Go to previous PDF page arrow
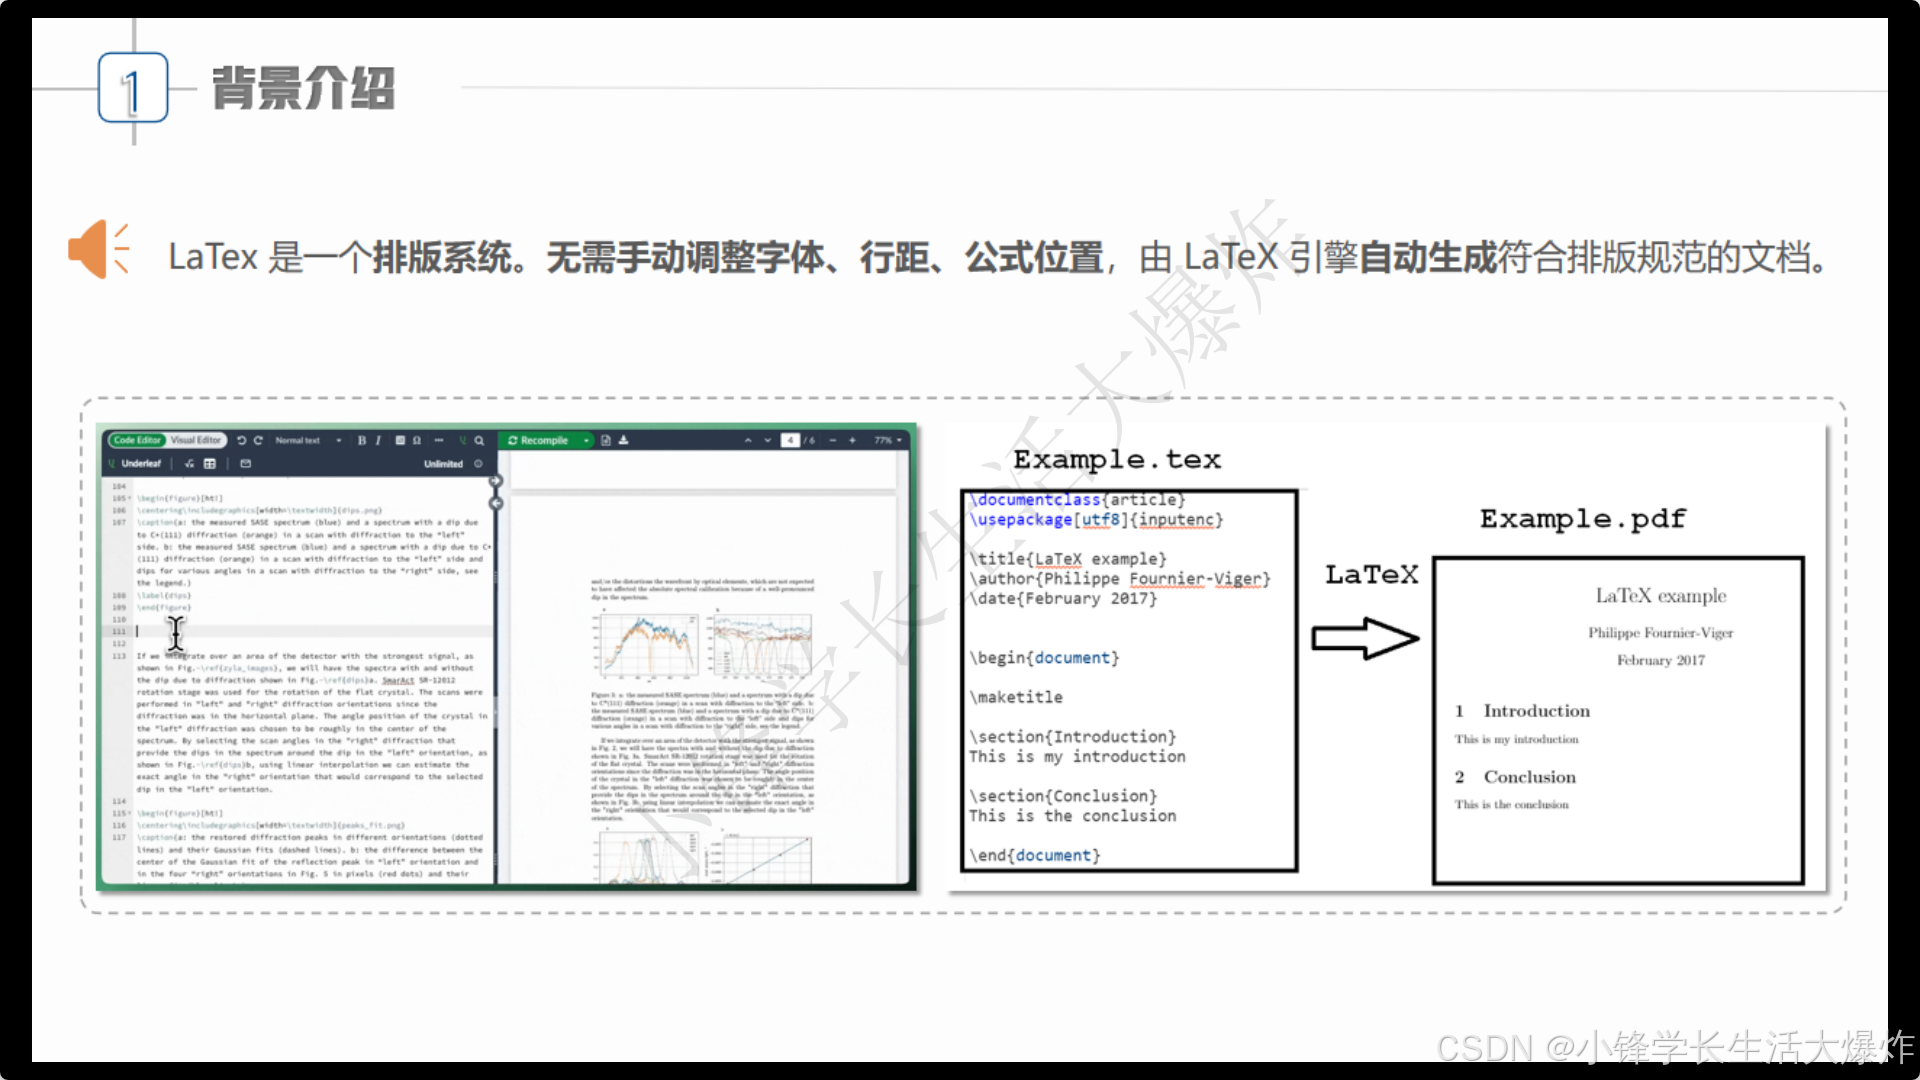1920x1080 pixels. 747,440
